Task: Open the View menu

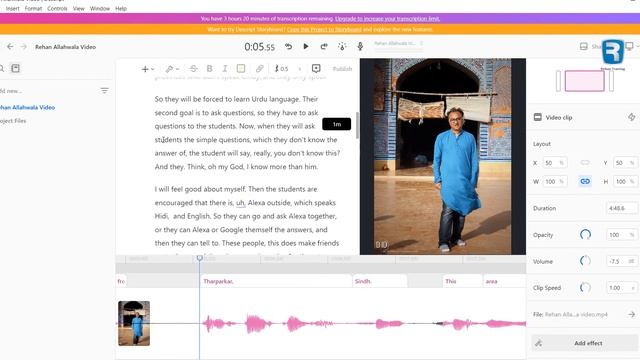Action: 78,8
